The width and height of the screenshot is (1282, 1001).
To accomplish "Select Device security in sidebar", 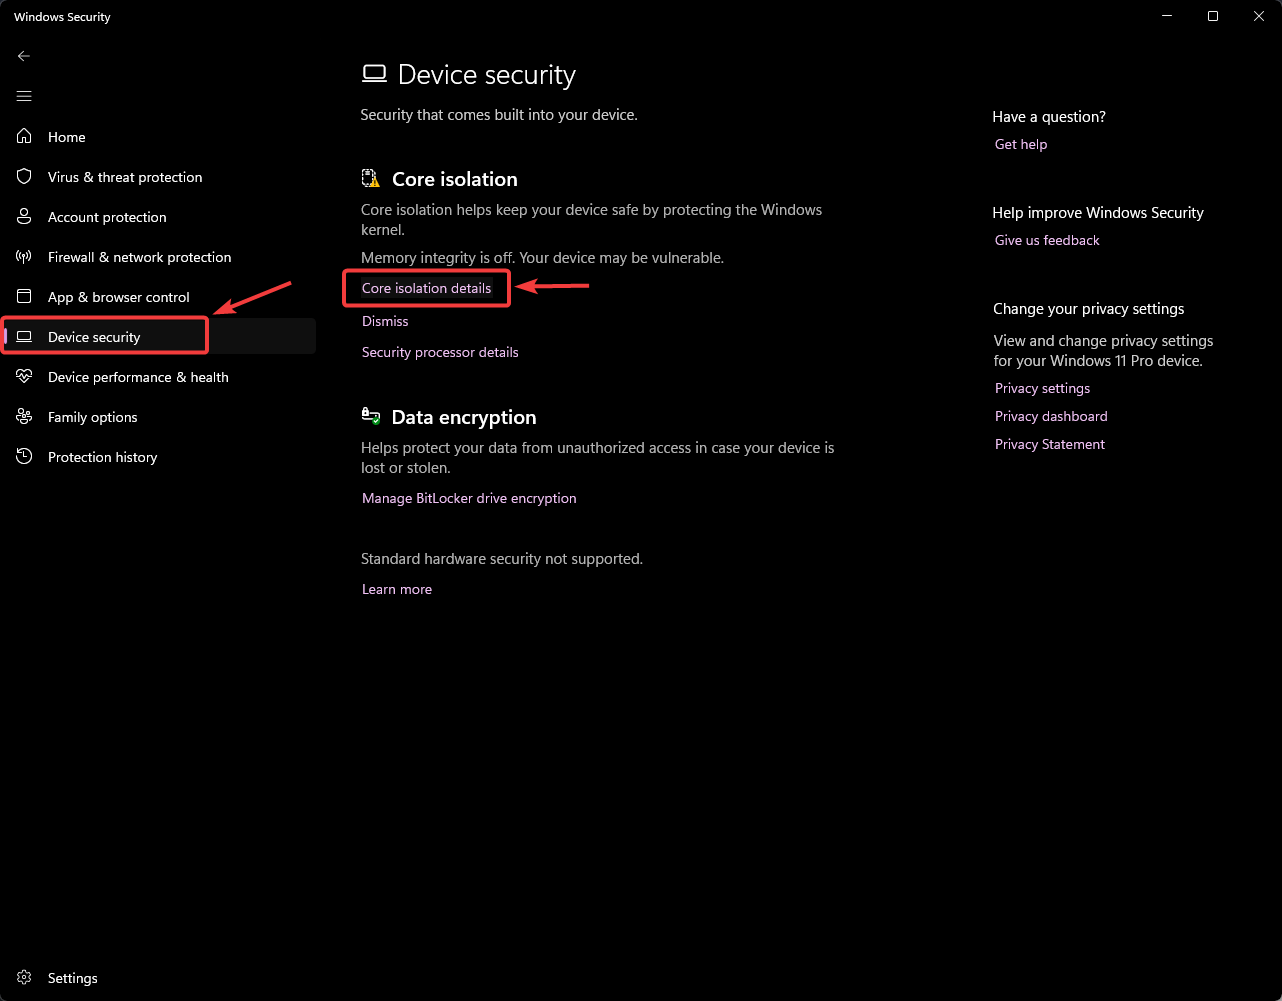I will 94,337.
